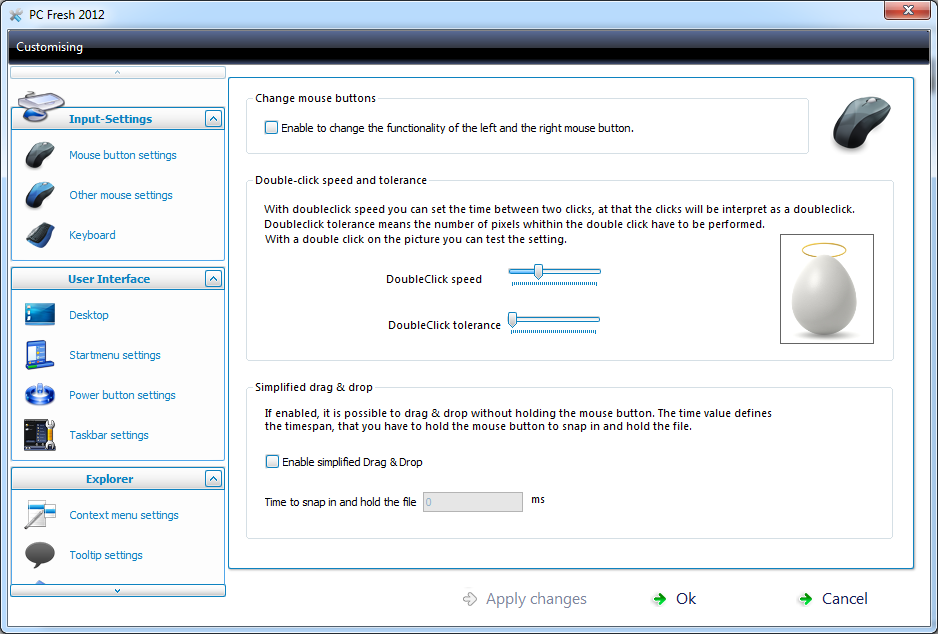Viewport: 938px width, 634px height.
Task: Click the Startmenu settings icon
Action: click(x=40, y=355)
